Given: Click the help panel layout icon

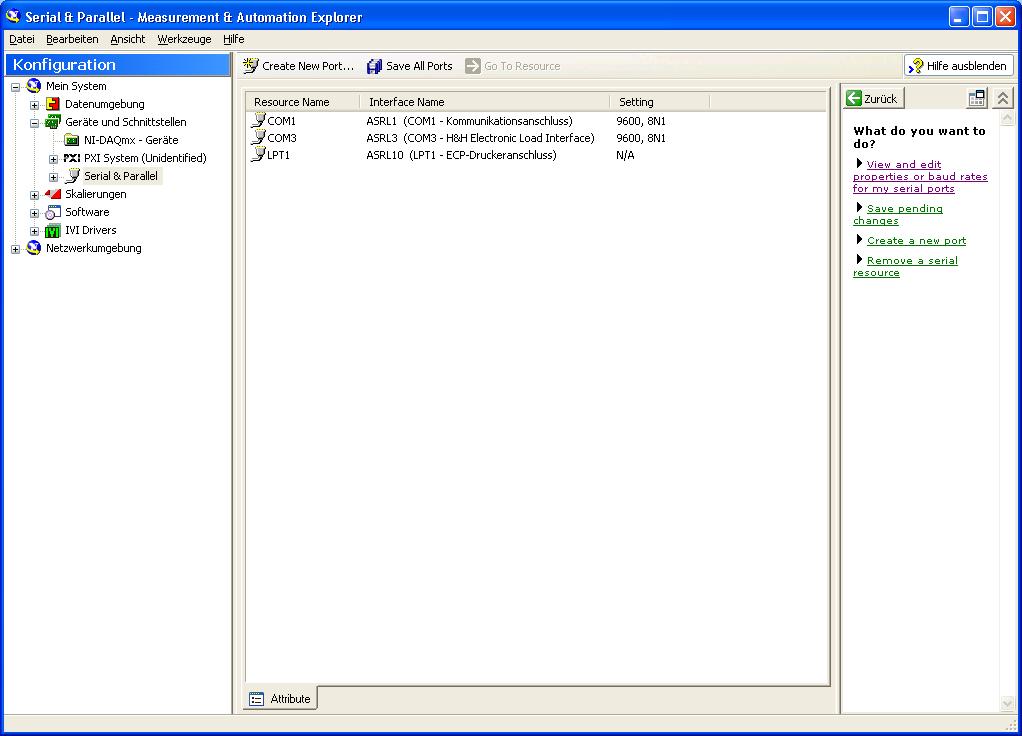Looking at the screenshot, I should [977, 98].
